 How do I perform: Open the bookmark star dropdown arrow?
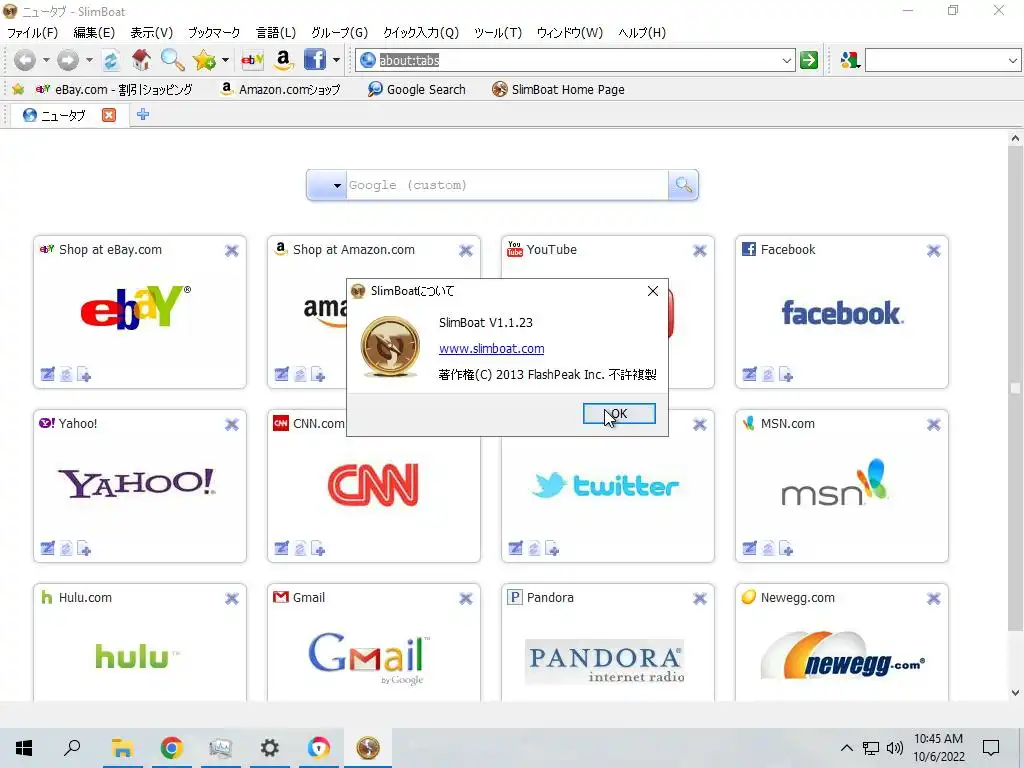click(225, 60)
